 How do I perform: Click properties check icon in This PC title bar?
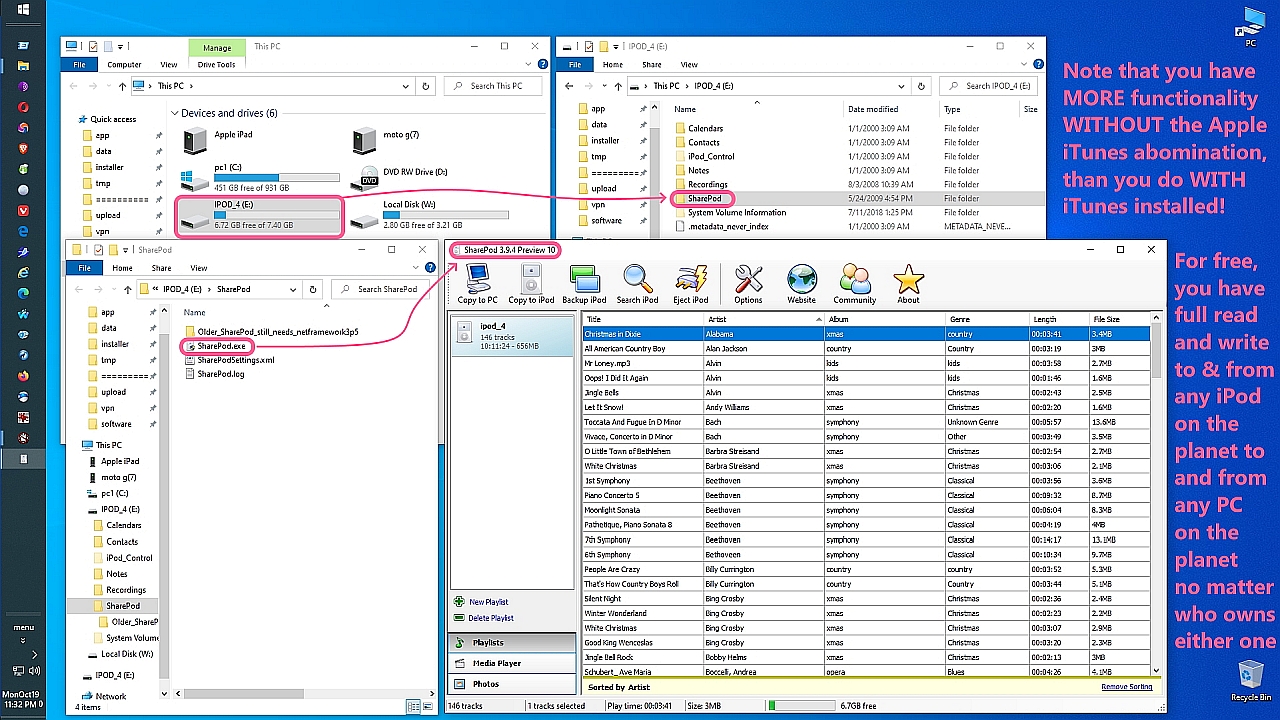tap(93, 46)
